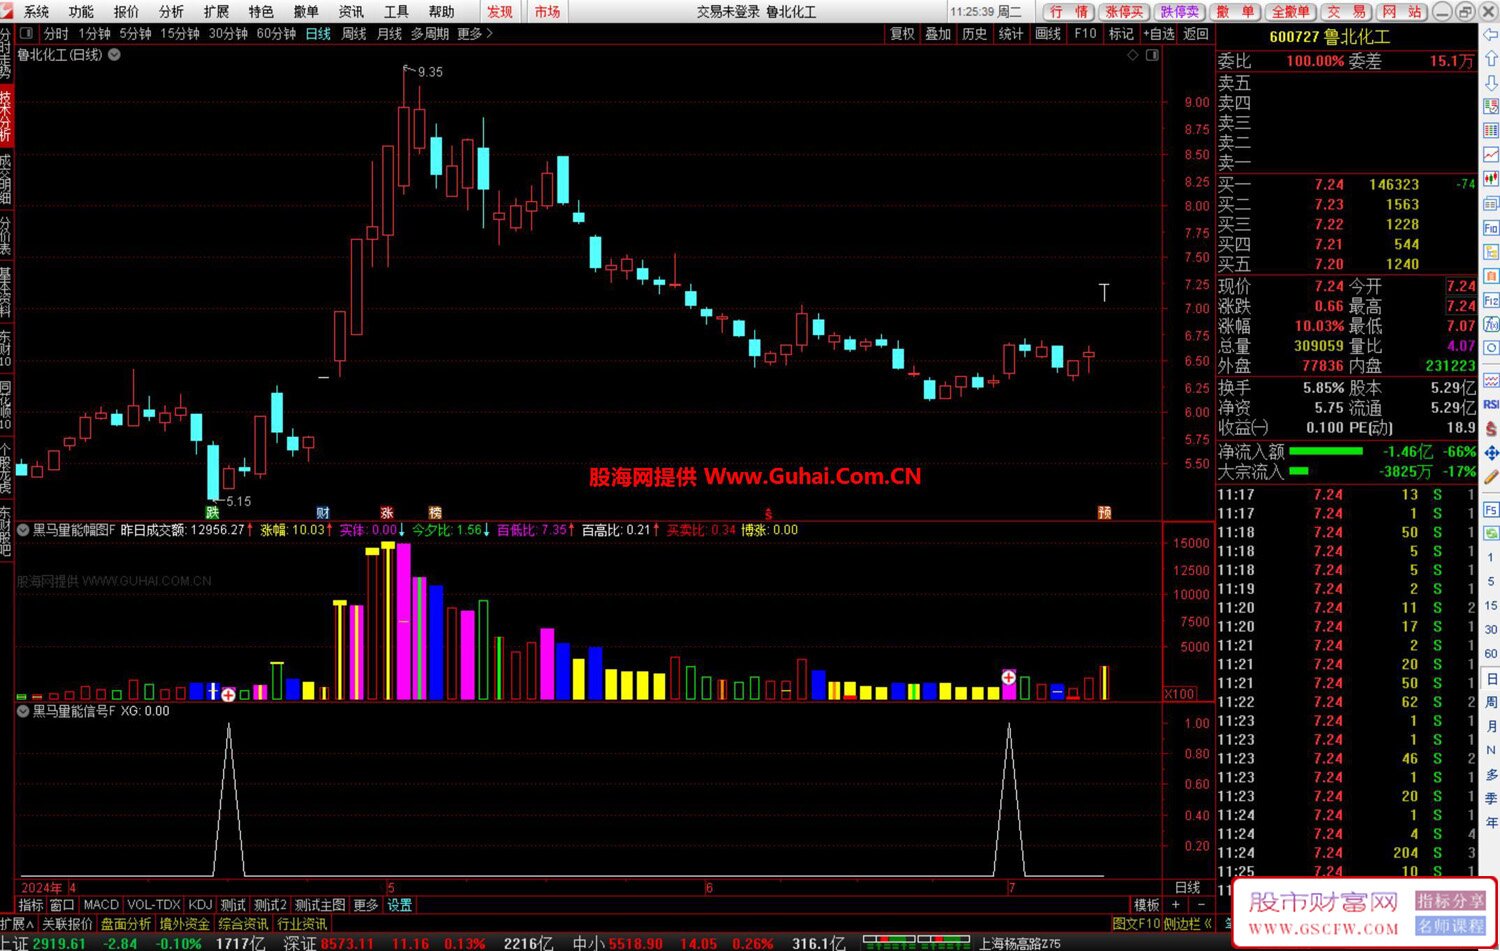Expand the 更多 periods list
This screenshot has width=1500, height=951.
pyautogui.click(x=475, y=34)
